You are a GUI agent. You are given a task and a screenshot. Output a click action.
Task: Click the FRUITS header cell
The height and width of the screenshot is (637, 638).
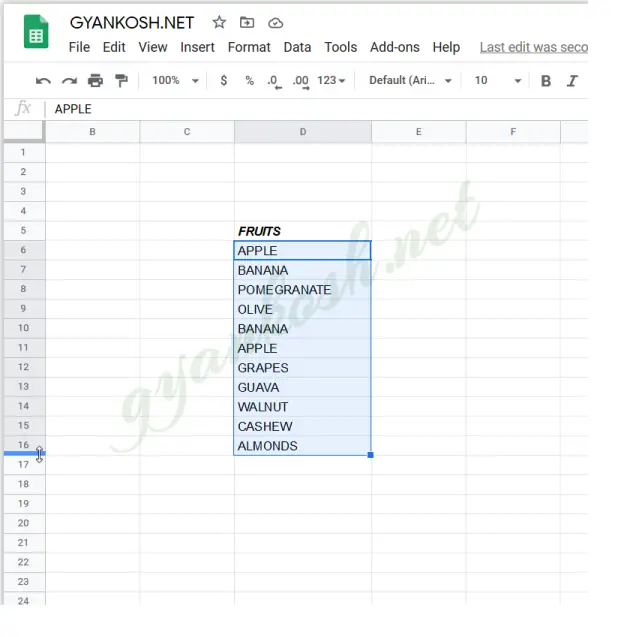pos(303,231)
